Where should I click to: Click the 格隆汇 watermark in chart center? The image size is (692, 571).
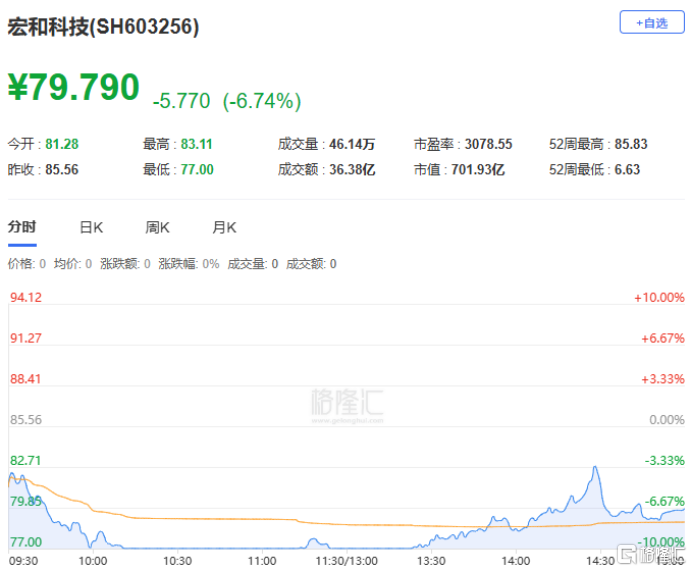[347, 406]
